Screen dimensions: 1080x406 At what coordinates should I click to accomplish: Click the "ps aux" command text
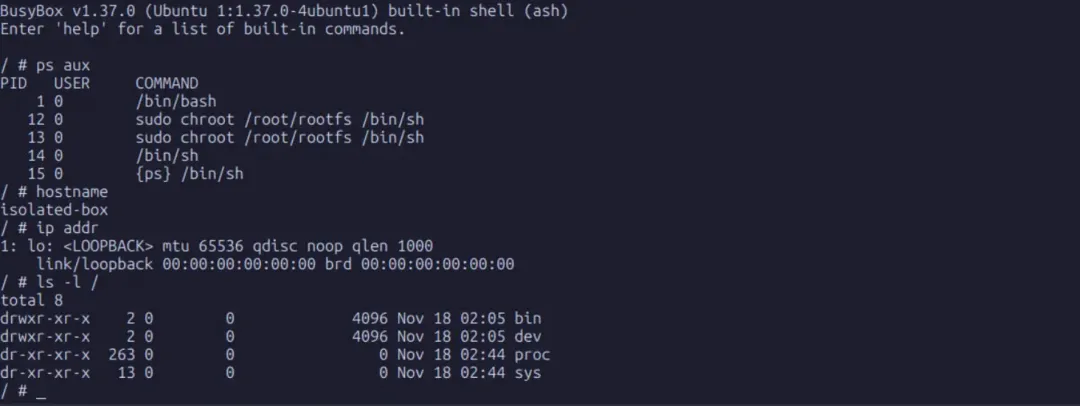(x=63, y=65)
